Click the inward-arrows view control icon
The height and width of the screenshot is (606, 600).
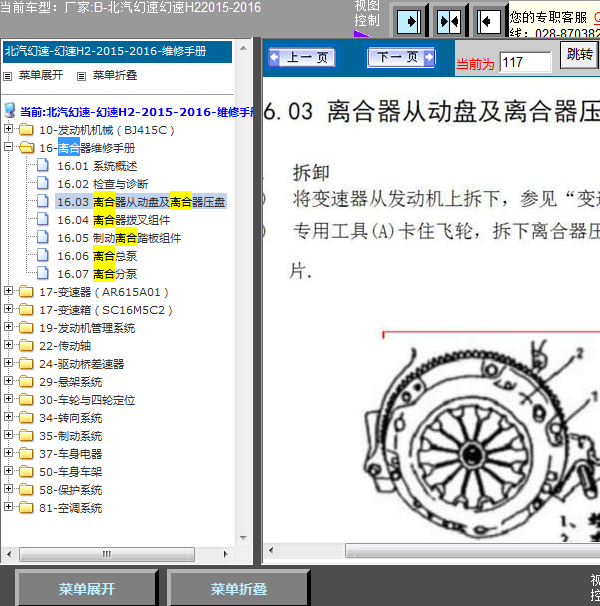coord(449,21)
